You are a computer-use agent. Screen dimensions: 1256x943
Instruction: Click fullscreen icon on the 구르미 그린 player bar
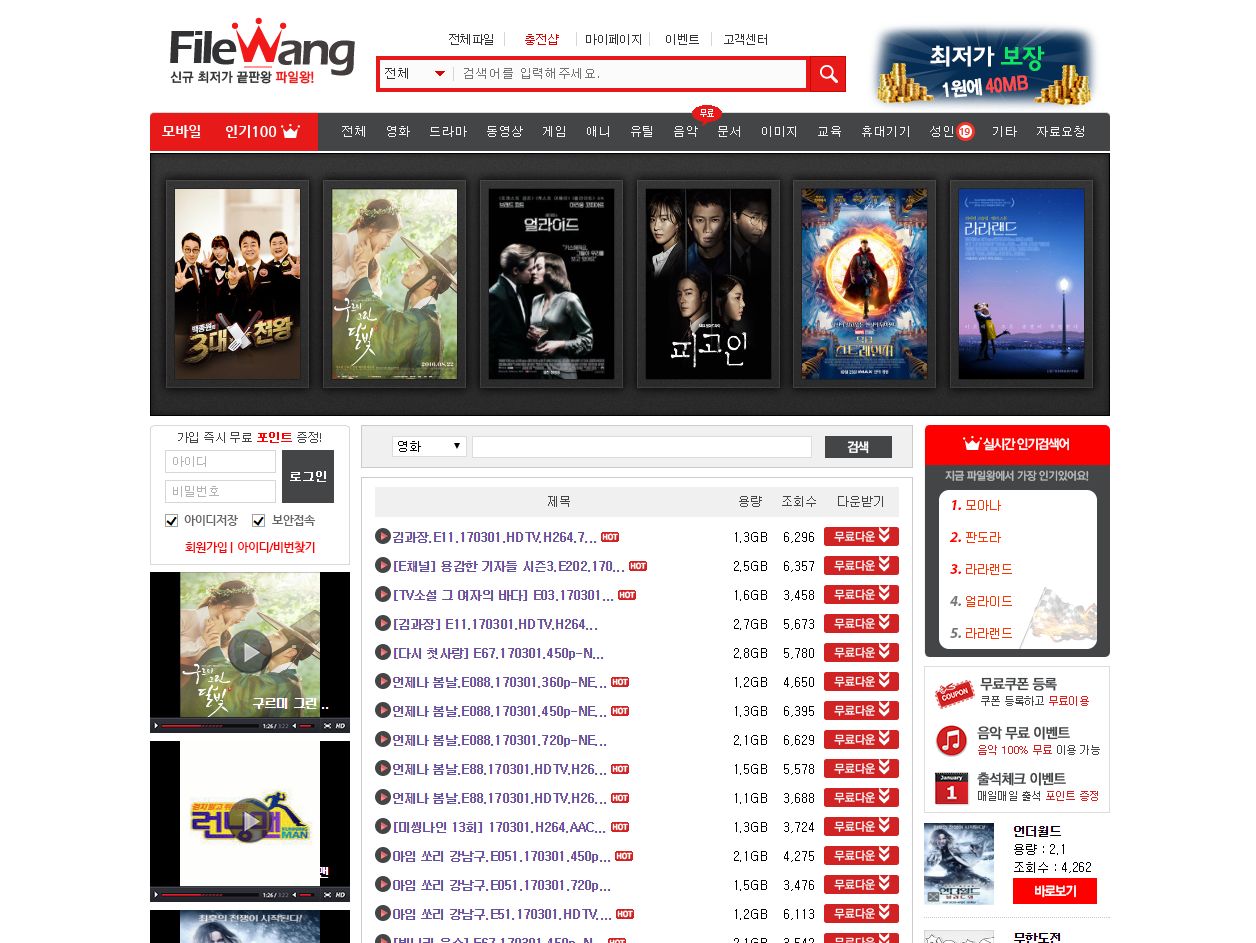327,726
